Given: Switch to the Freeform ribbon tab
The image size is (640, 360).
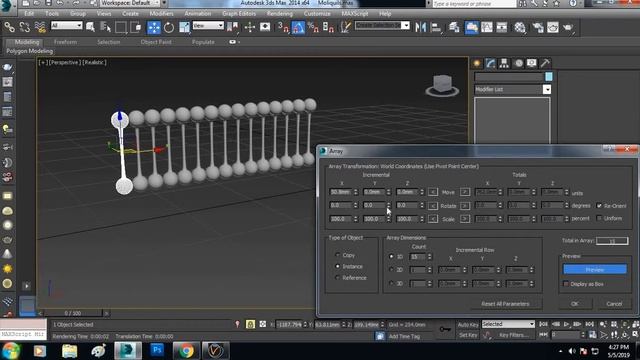Looking at the screenshot, I should pyautogui.click(x=65, y=42).
